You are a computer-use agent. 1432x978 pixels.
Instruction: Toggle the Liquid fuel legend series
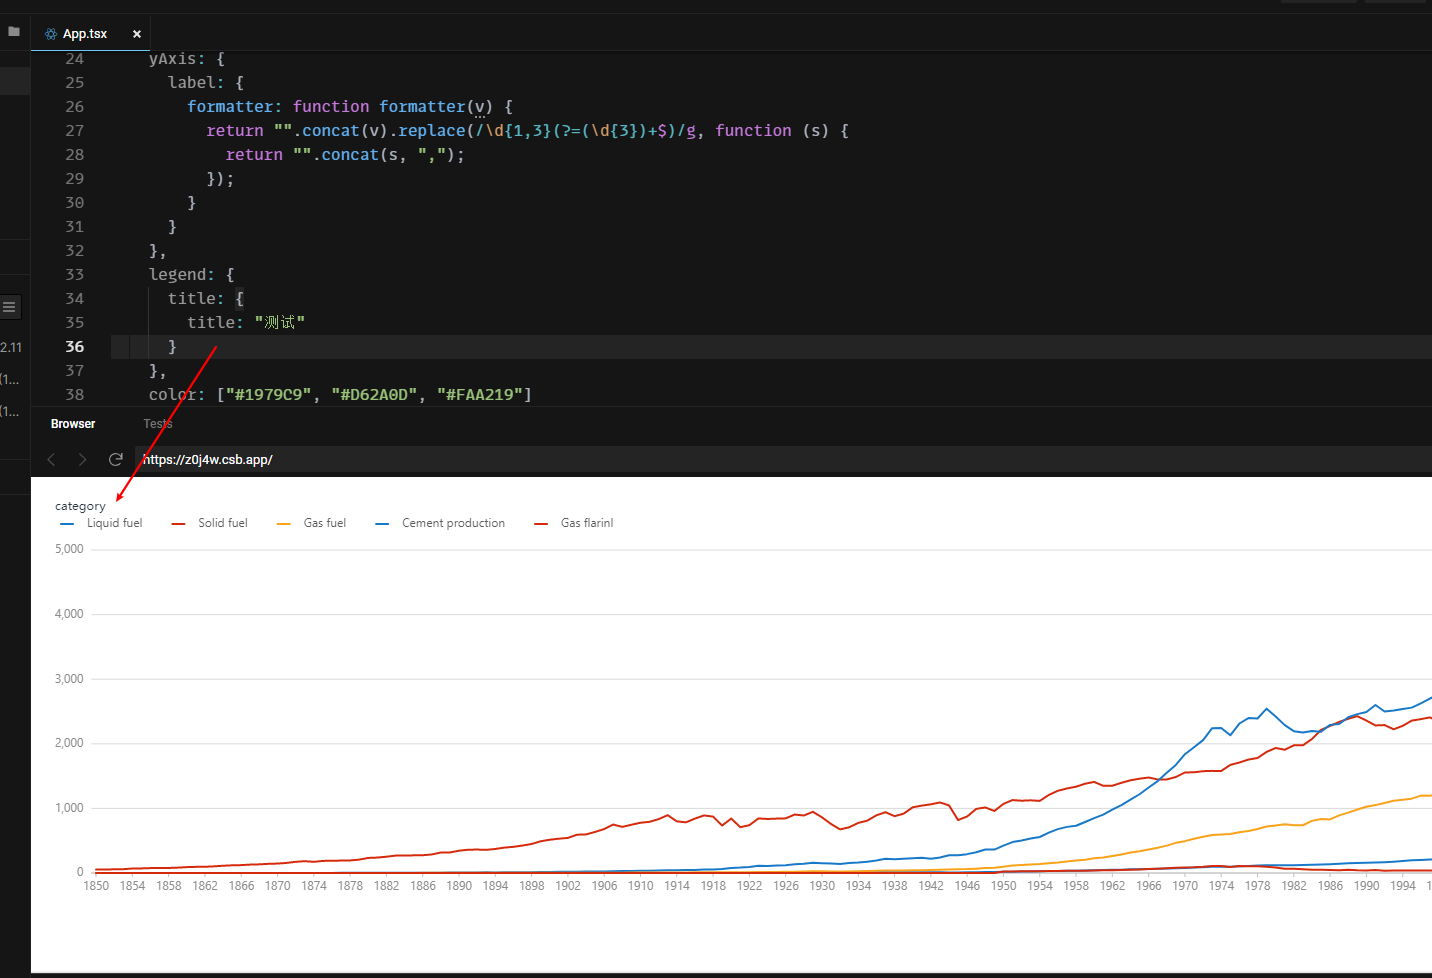pyautogui.click(x=102, y=523)
